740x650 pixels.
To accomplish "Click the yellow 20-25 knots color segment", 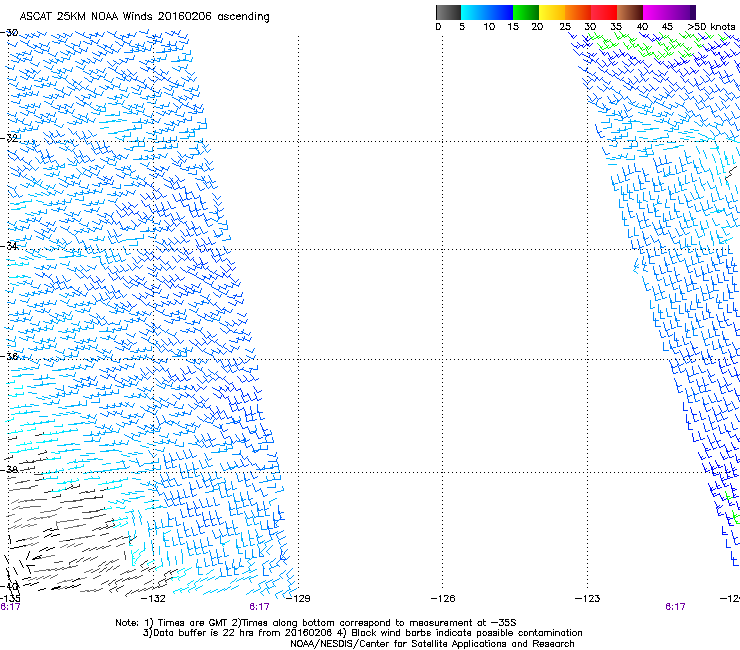I will (552, 12).
